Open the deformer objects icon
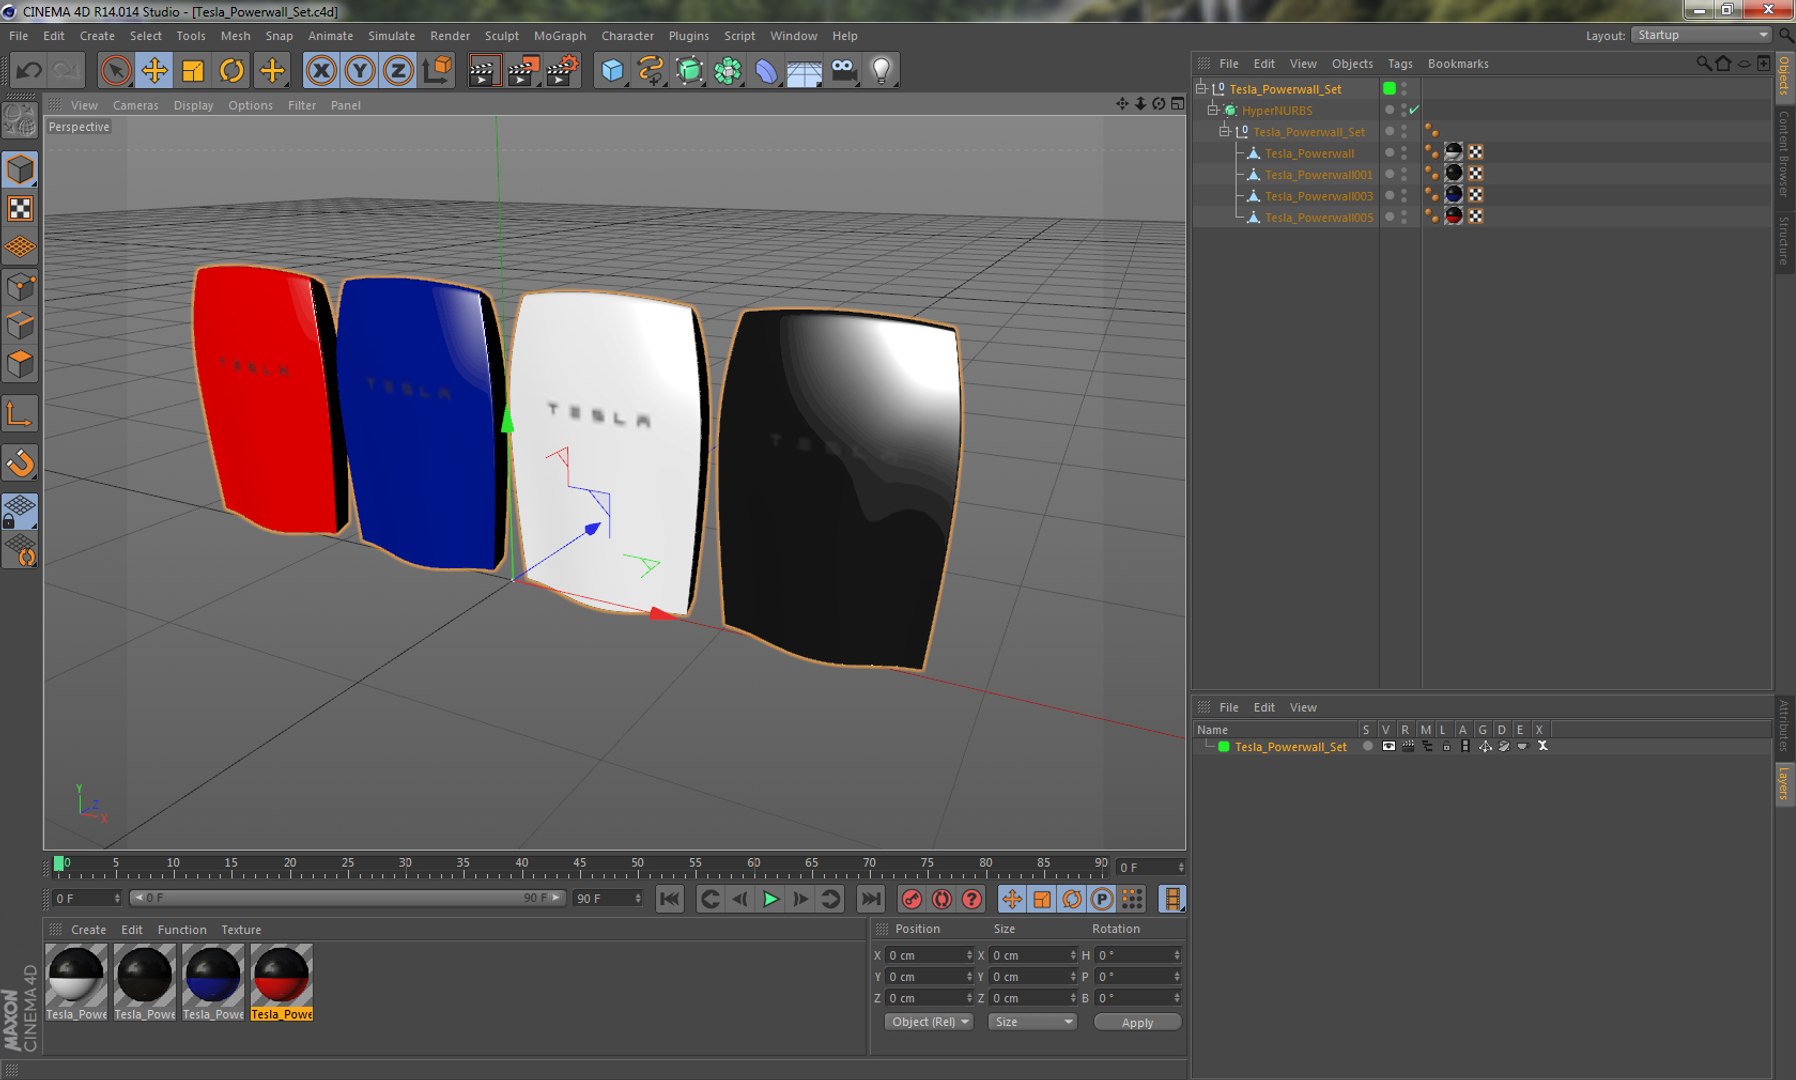 tap(767, 70)
